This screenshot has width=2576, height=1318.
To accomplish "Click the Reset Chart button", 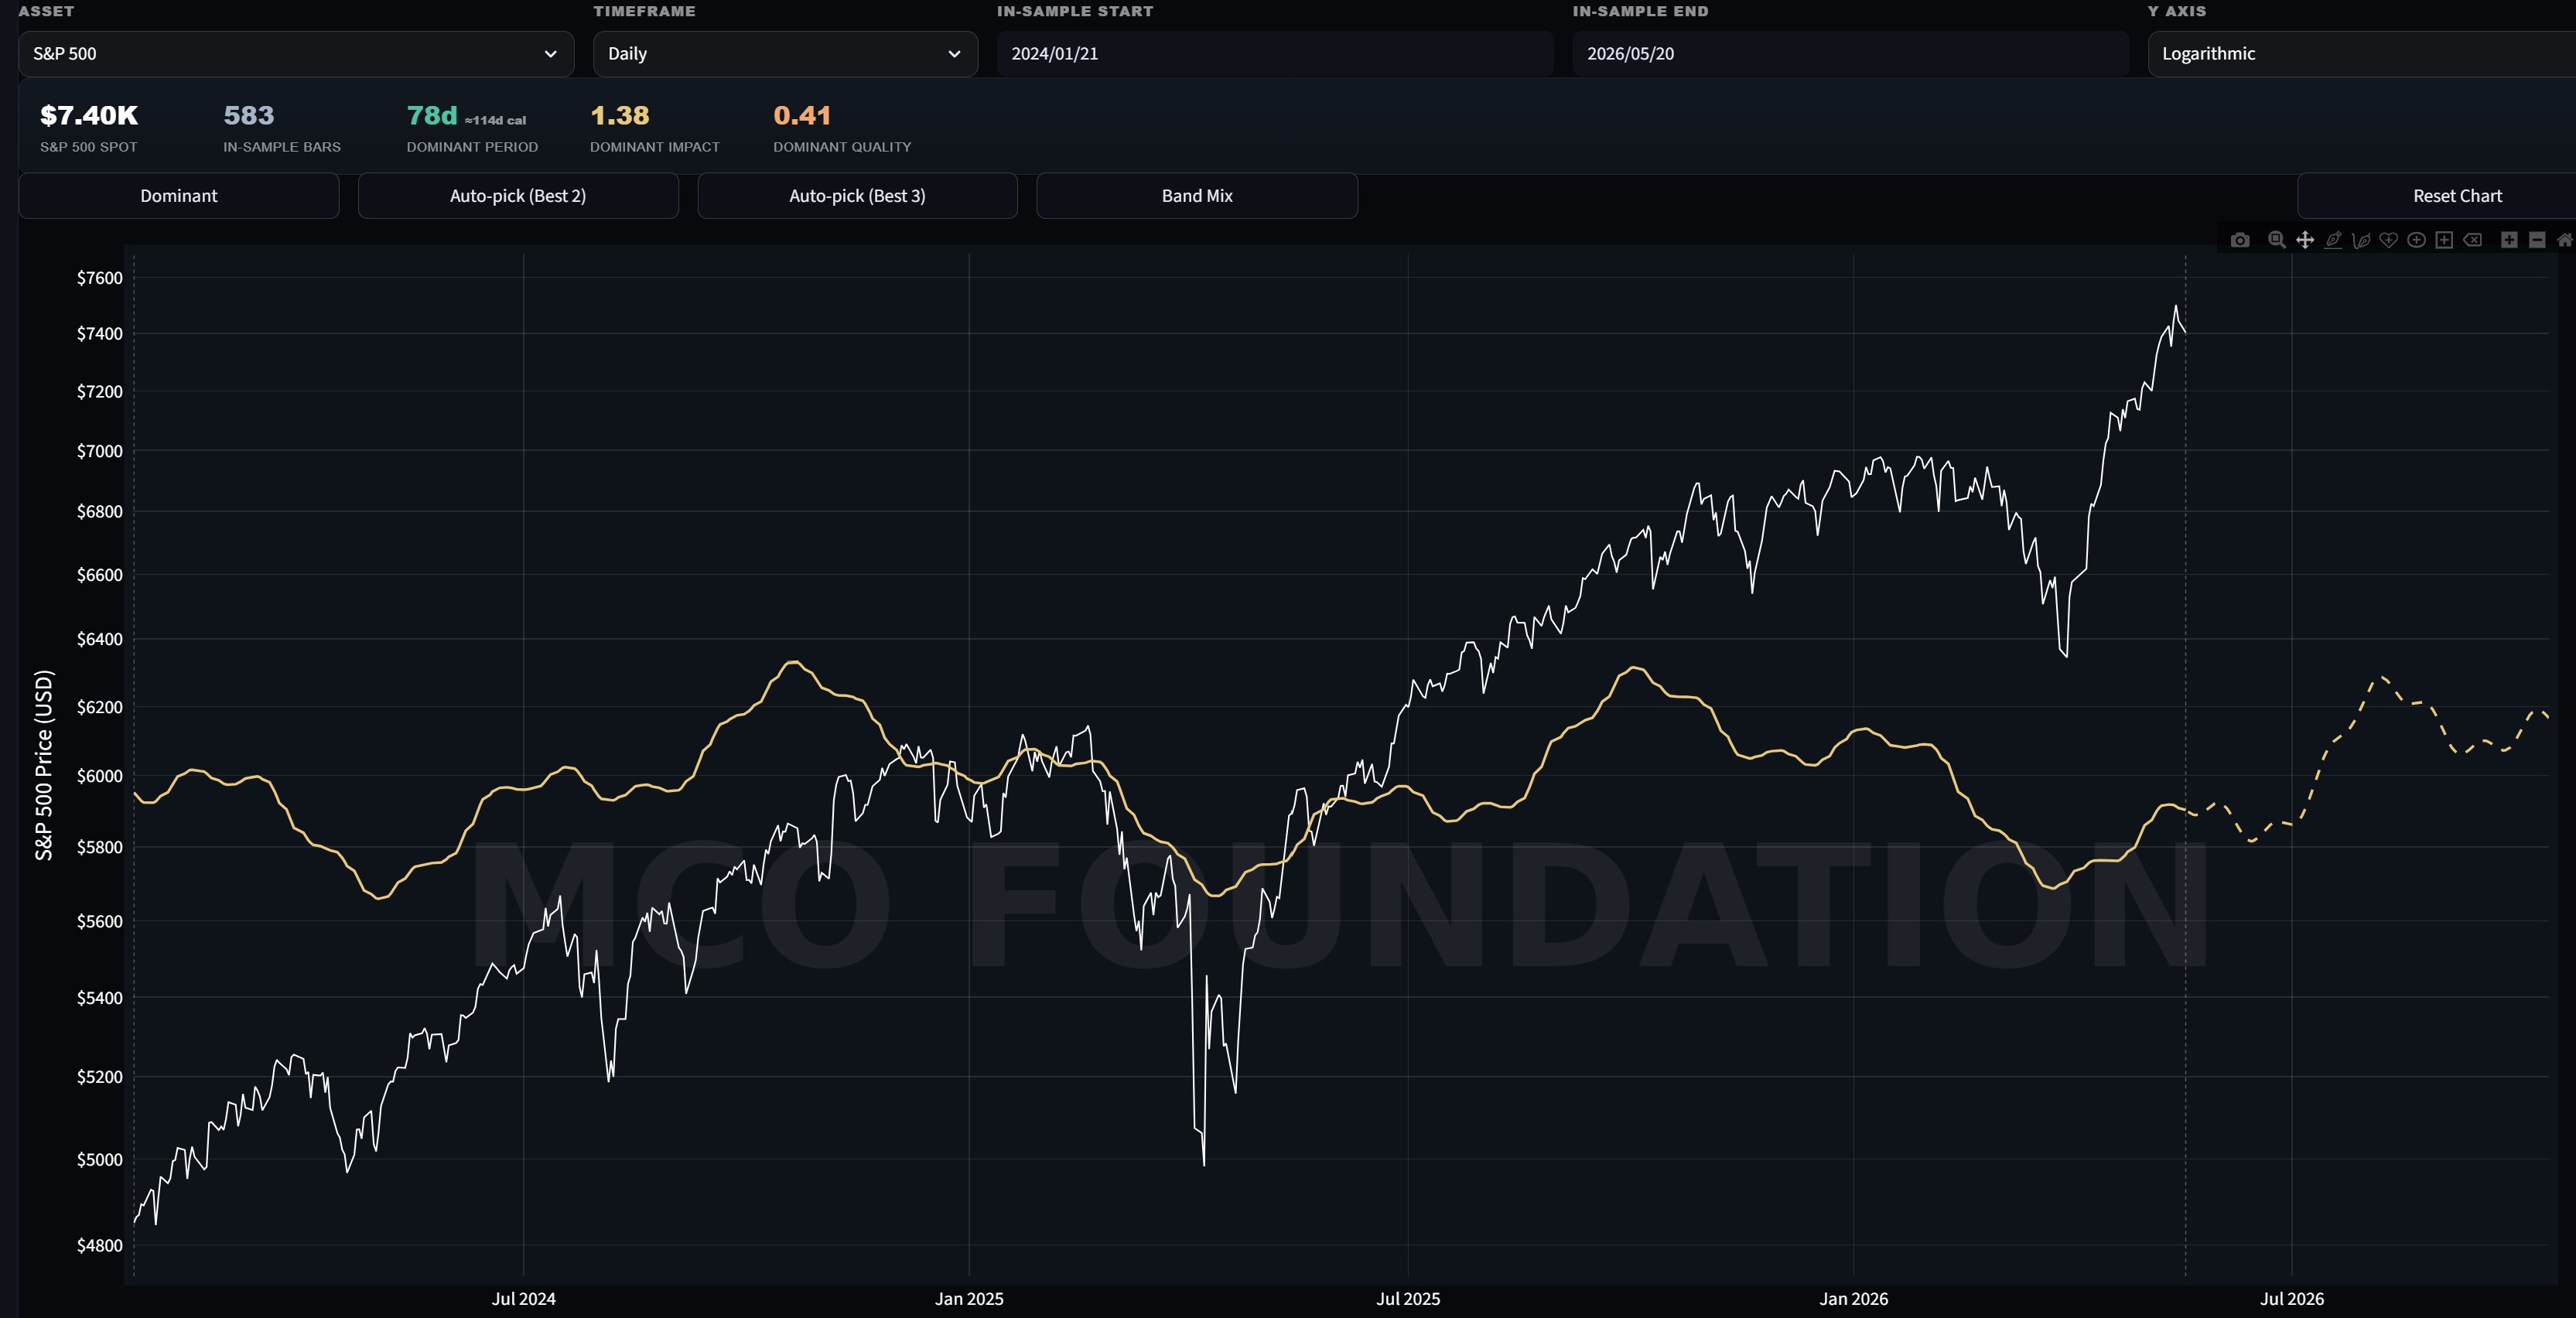I will [2437, 196].
